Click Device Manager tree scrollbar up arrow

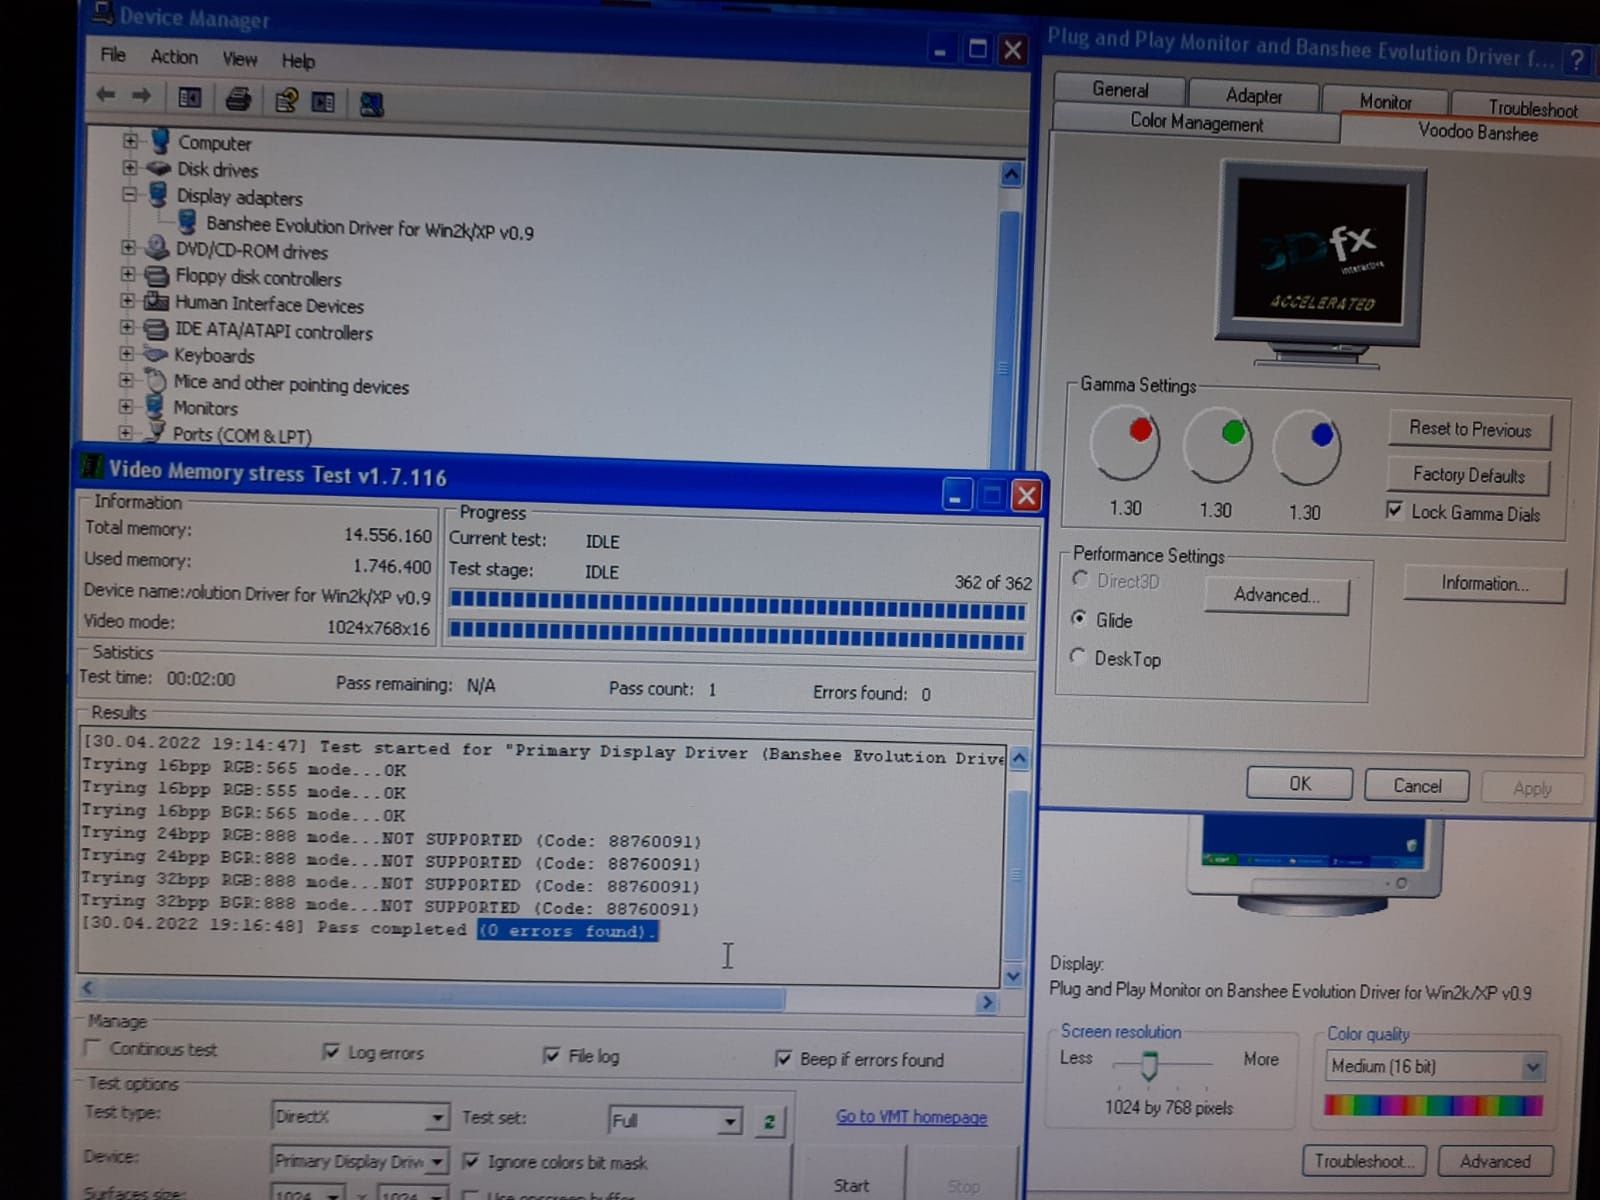tap(1011, 176)
